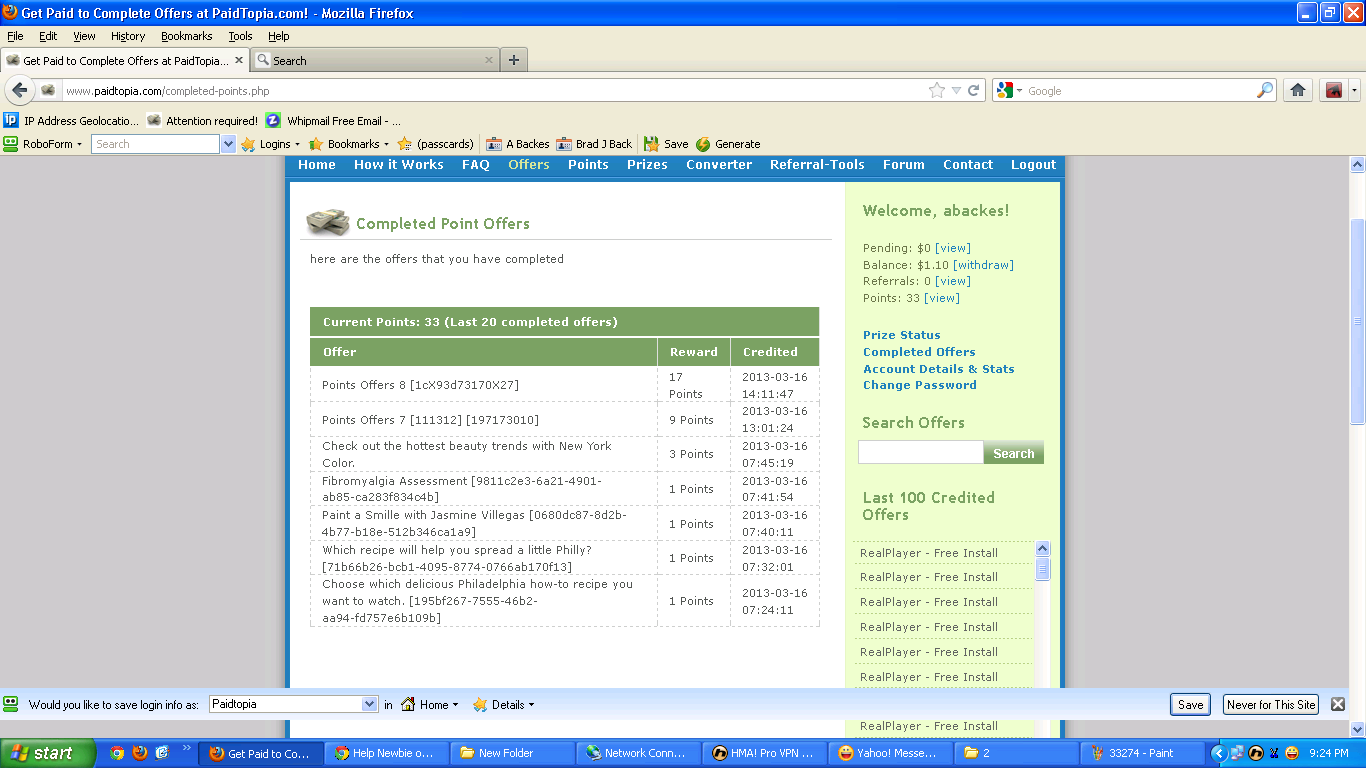Click the green Search offers button
This screenshot has width=1366, height=768.
click(x=1014, y=453)
